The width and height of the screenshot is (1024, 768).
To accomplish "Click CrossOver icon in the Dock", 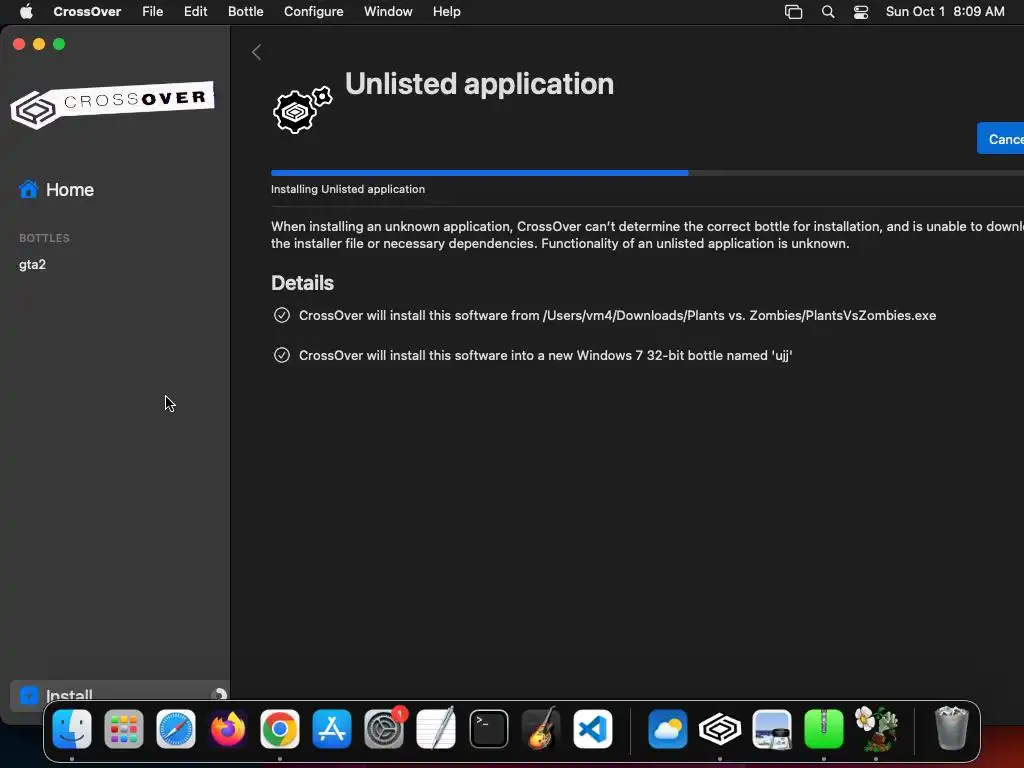I will [720, 728].
